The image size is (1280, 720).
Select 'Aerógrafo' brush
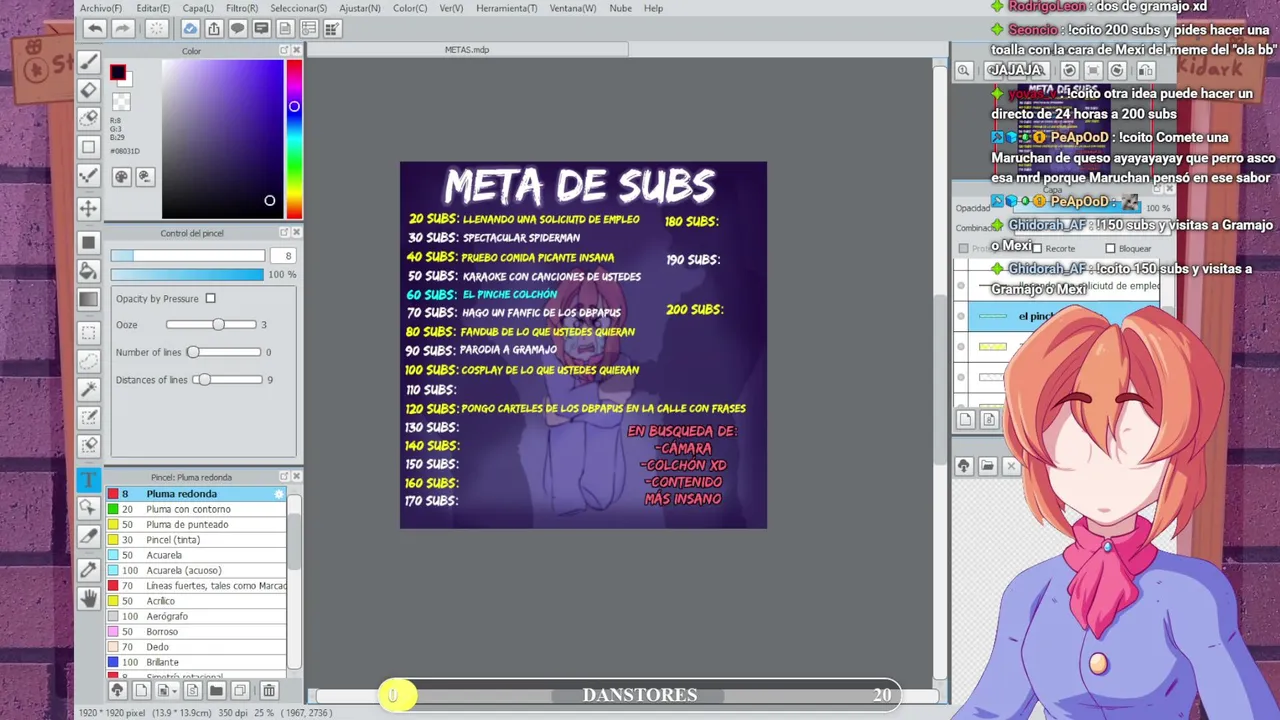196,616
